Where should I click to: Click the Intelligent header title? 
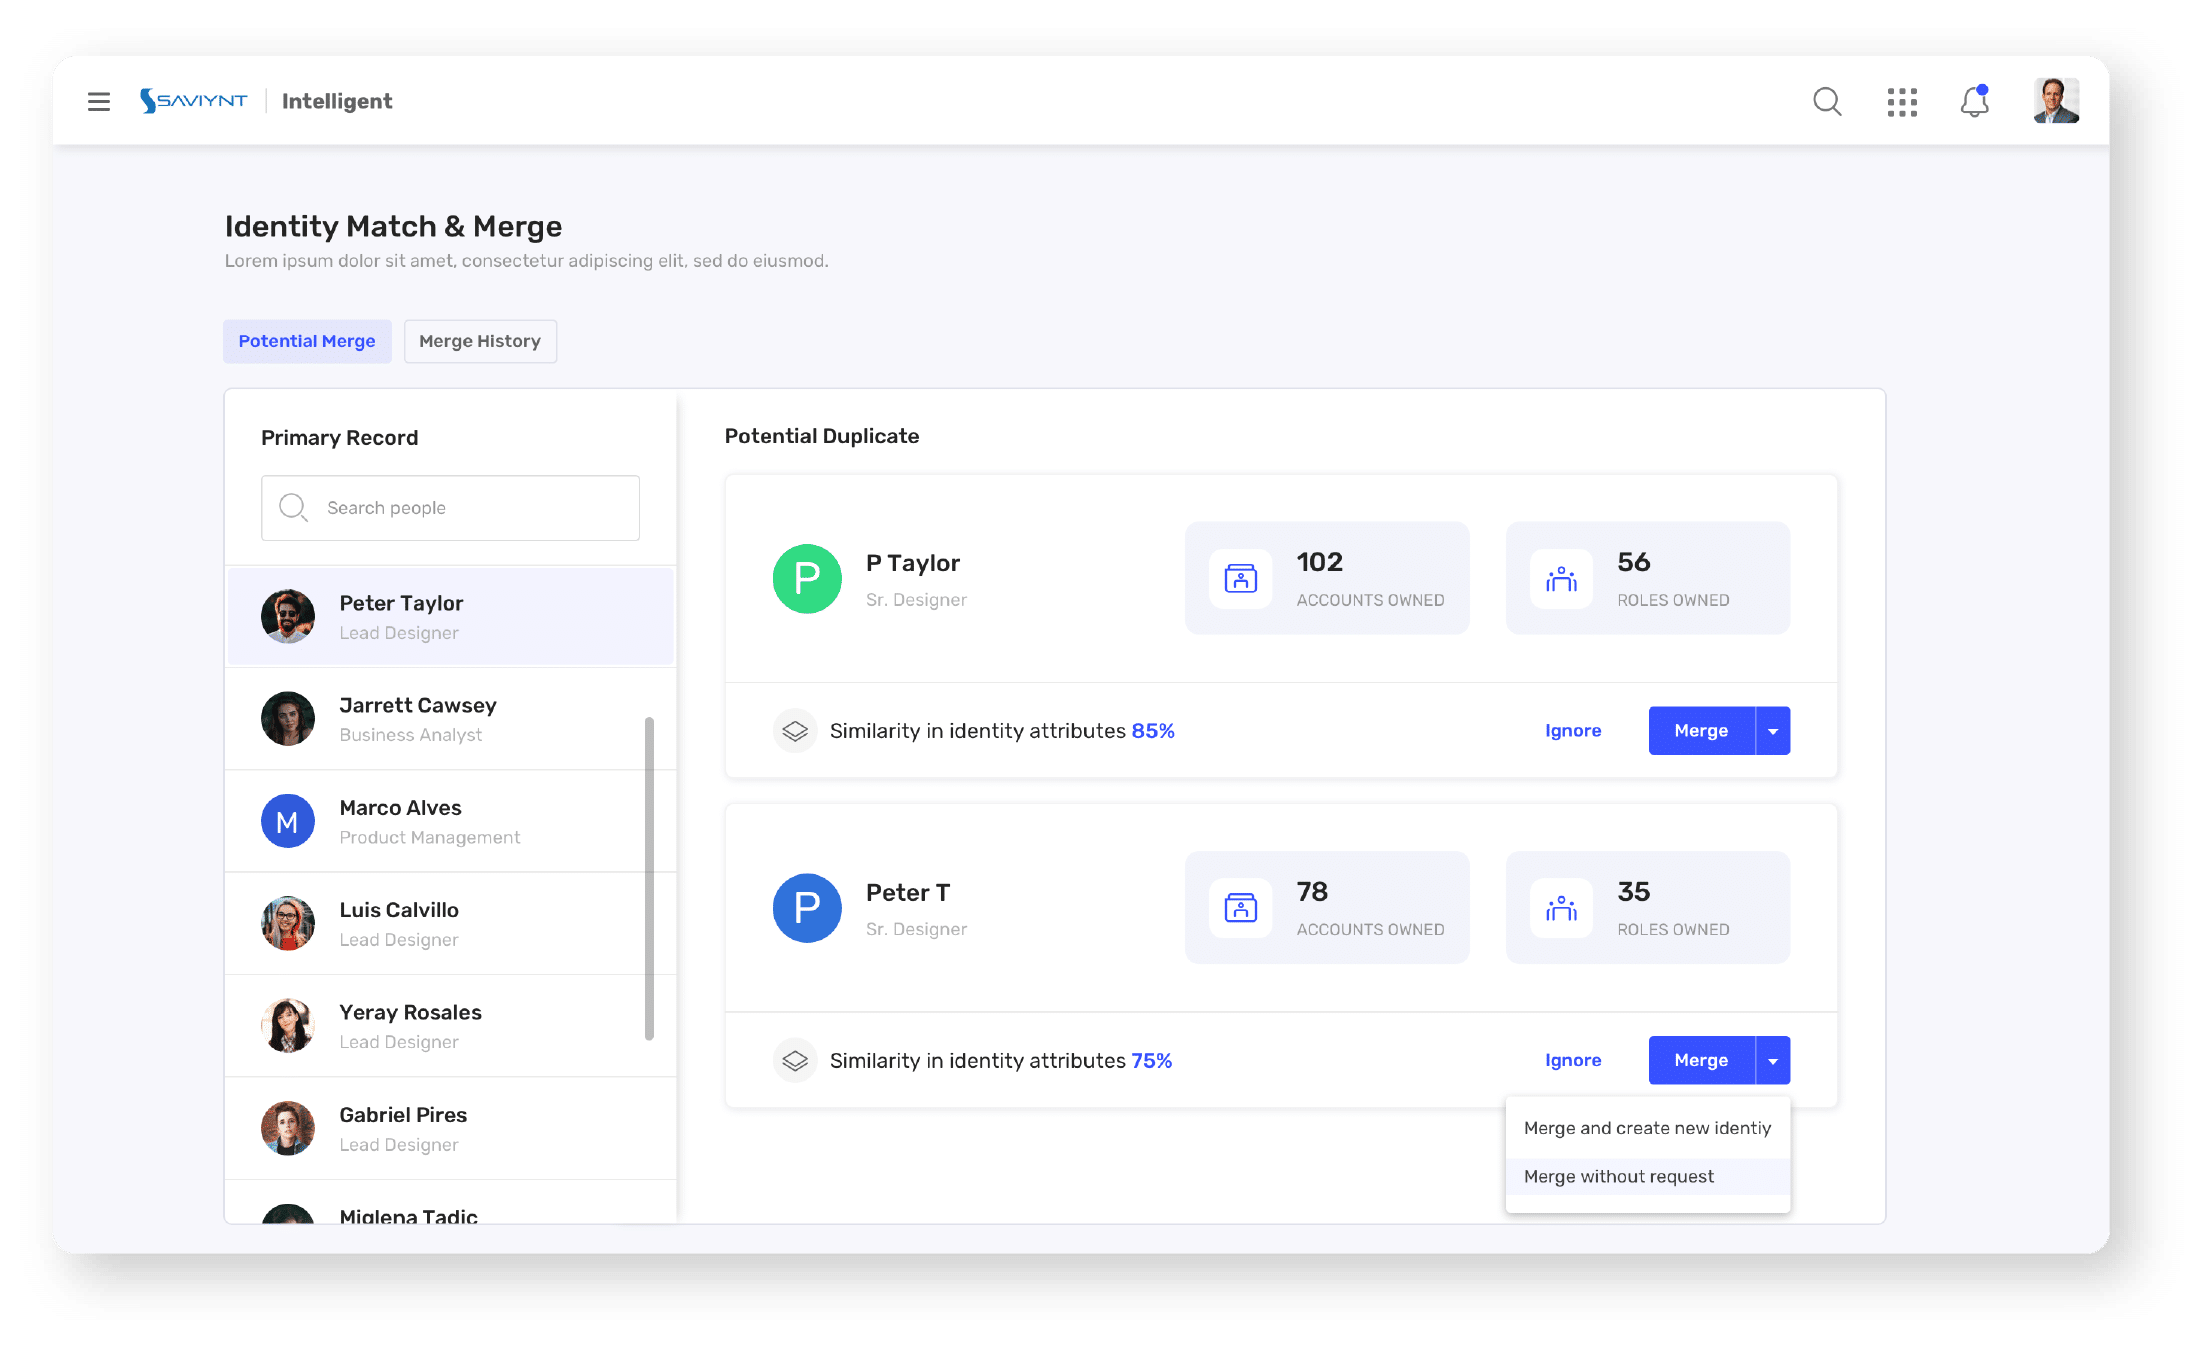click(x=337, y=101)
